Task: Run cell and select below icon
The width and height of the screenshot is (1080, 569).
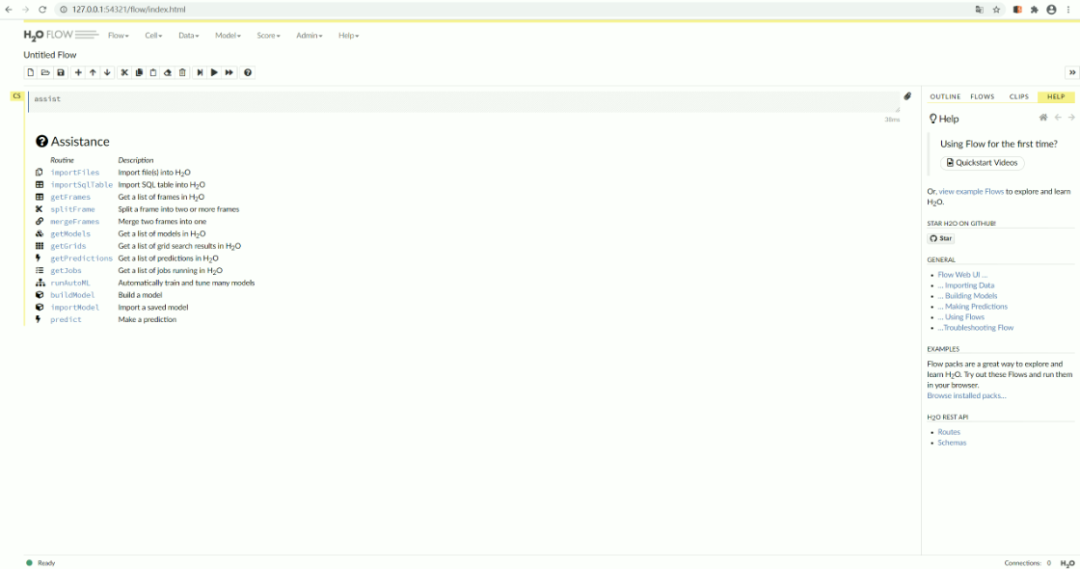Action: point(200,72)
